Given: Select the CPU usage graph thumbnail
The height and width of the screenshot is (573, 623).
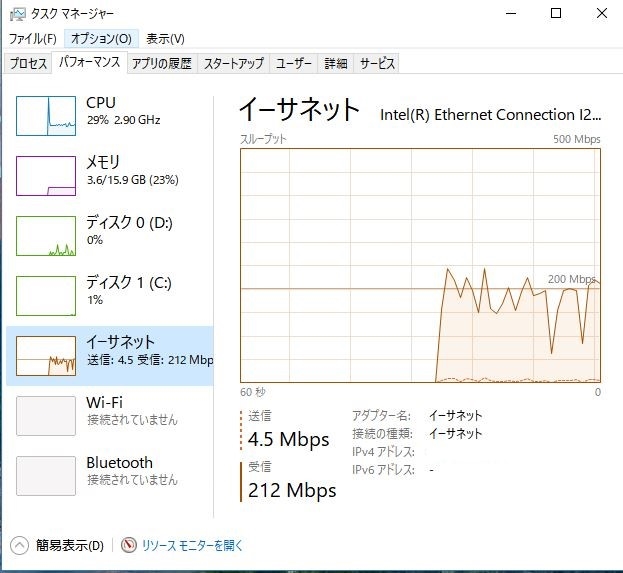Looking at the screenshot, I should (46, 115).
